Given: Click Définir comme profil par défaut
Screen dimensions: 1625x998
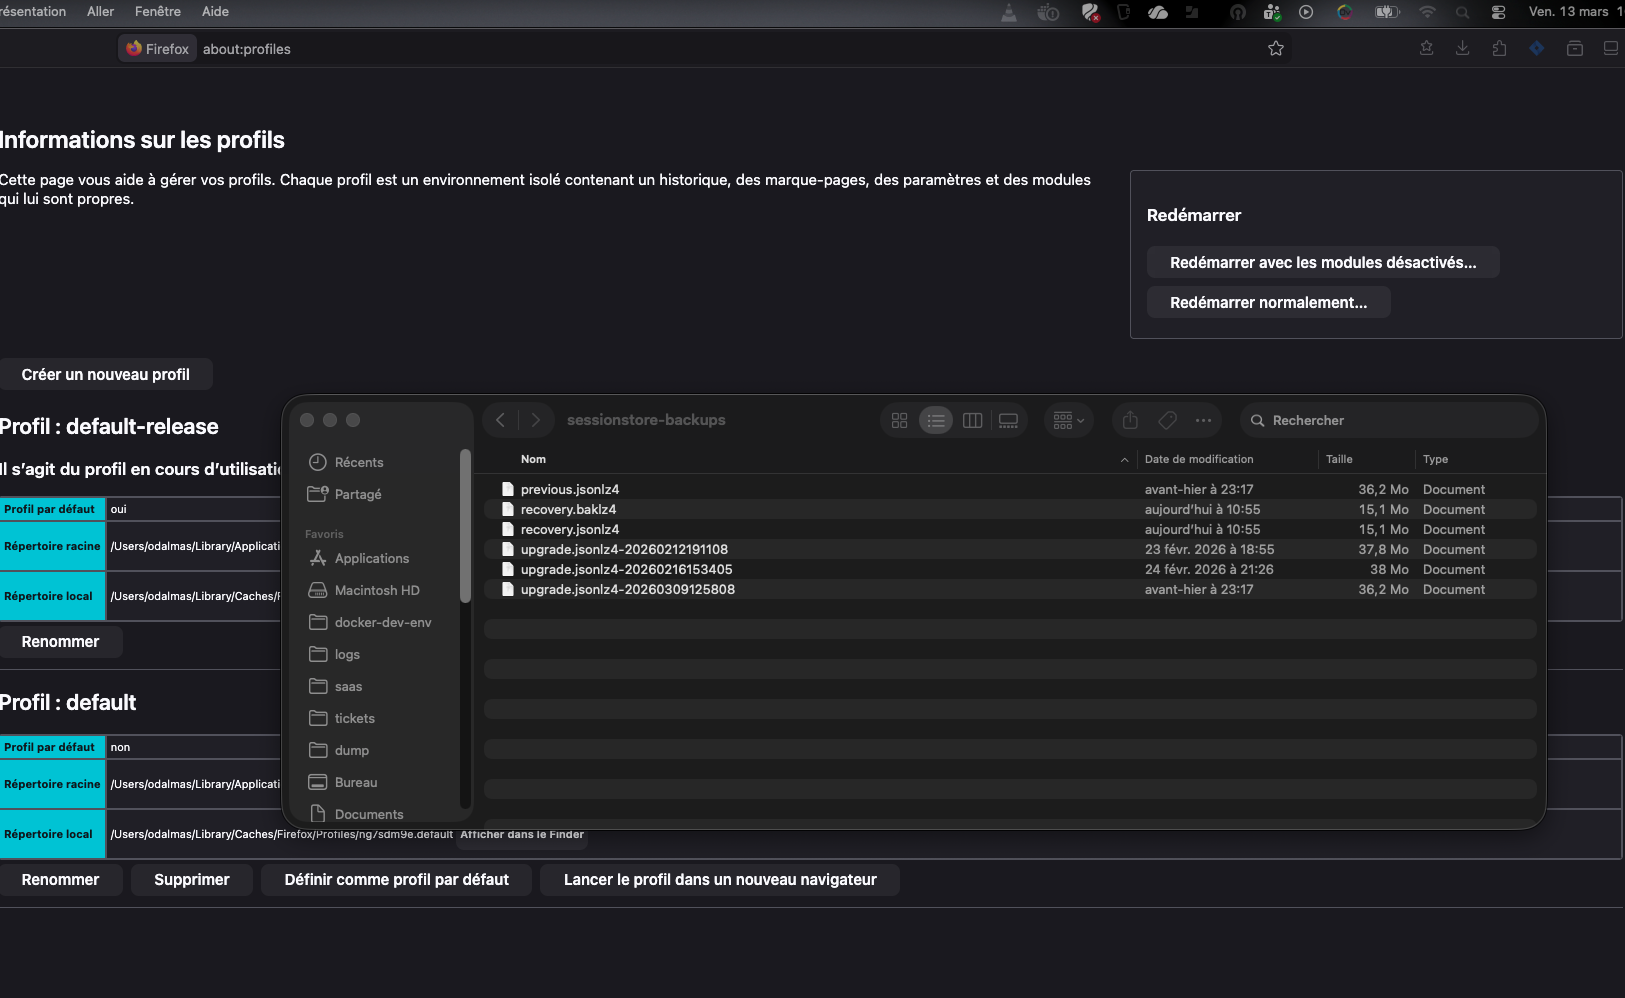Looking at the screenshot, I should coord(396,879).
